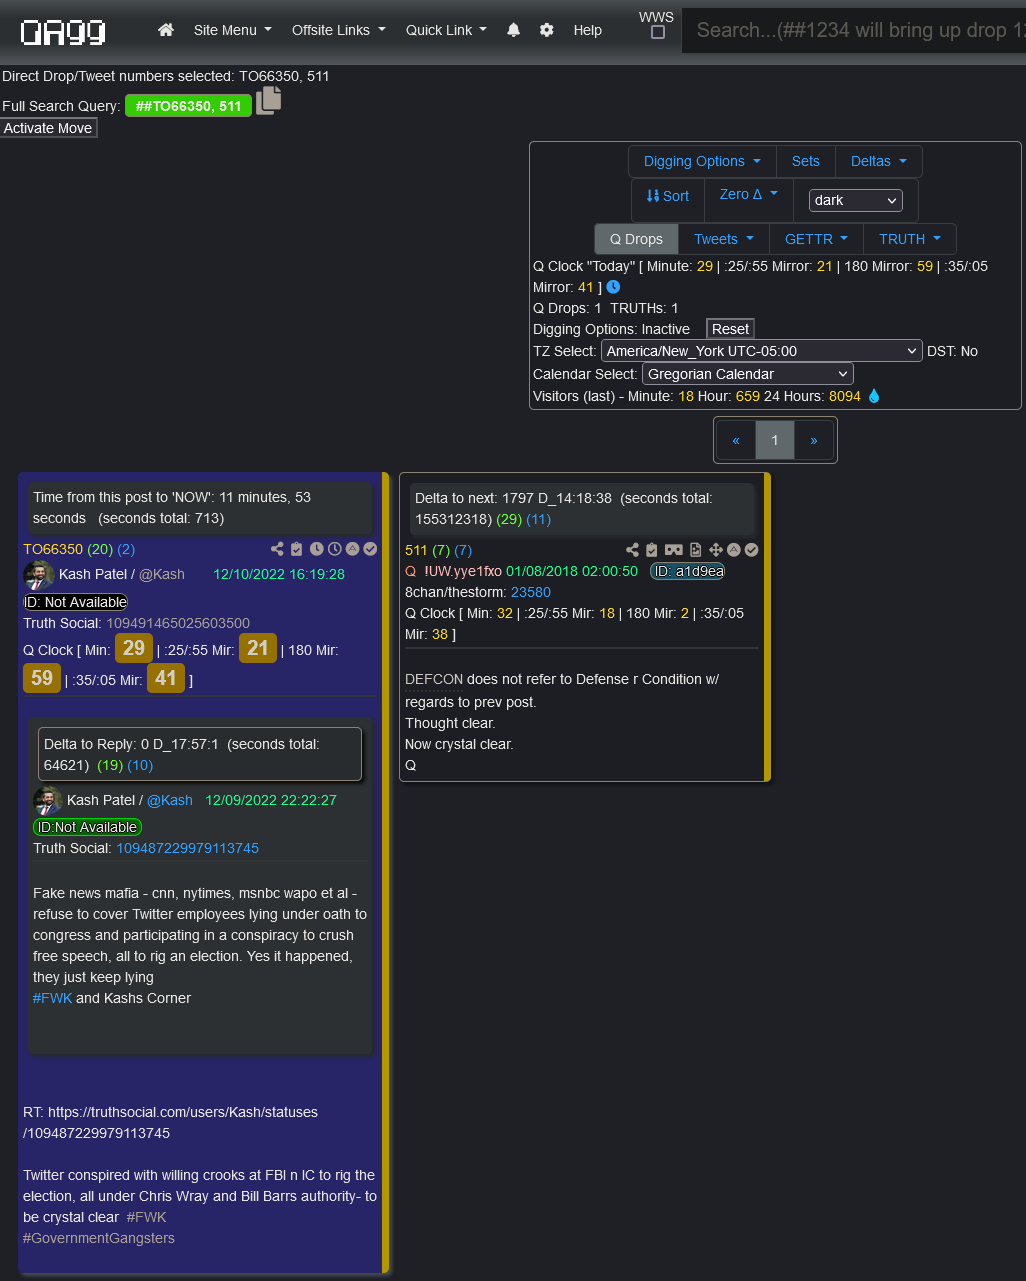
Task: Click Kash Patel avatar in reply post
Action: point(48,801)
